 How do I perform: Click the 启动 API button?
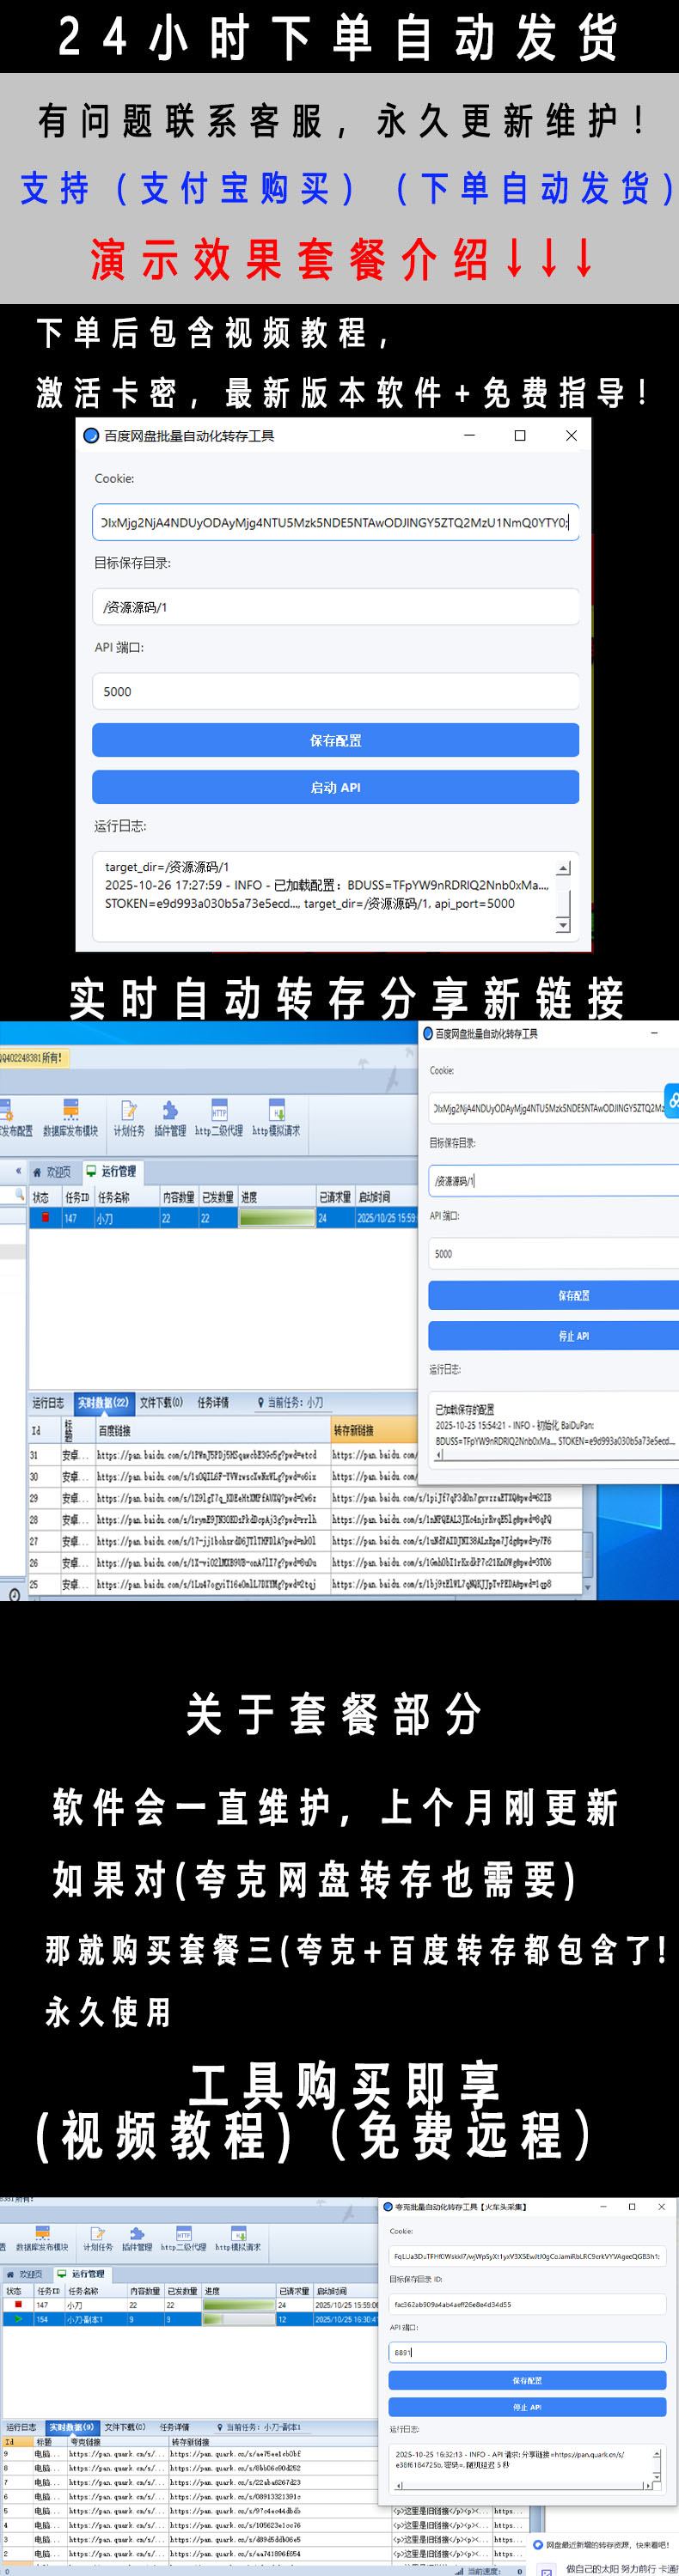pos(335,787)
